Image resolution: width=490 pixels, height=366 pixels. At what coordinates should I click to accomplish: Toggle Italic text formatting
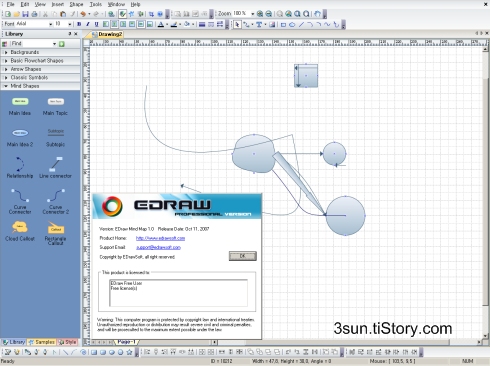coord(88,24)
